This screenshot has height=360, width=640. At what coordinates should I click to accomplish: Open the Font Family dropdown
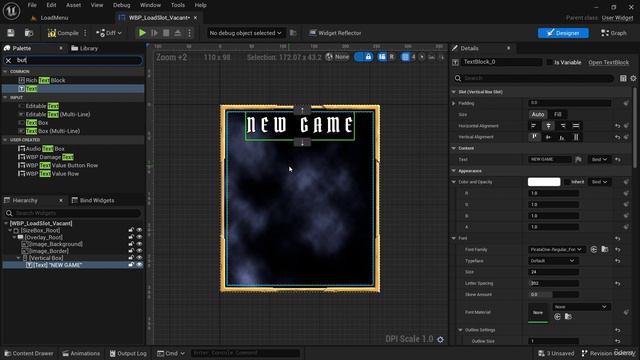point(556,249)
